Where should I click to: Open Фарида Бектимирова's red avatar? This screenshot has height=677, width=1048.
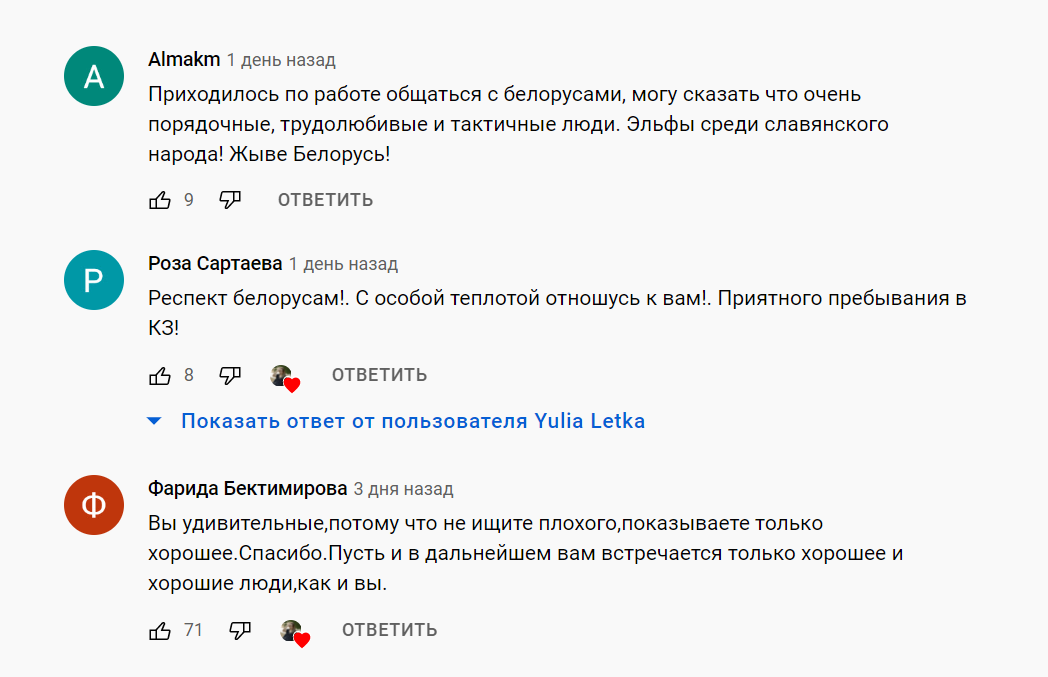click(x=93, y=506)
